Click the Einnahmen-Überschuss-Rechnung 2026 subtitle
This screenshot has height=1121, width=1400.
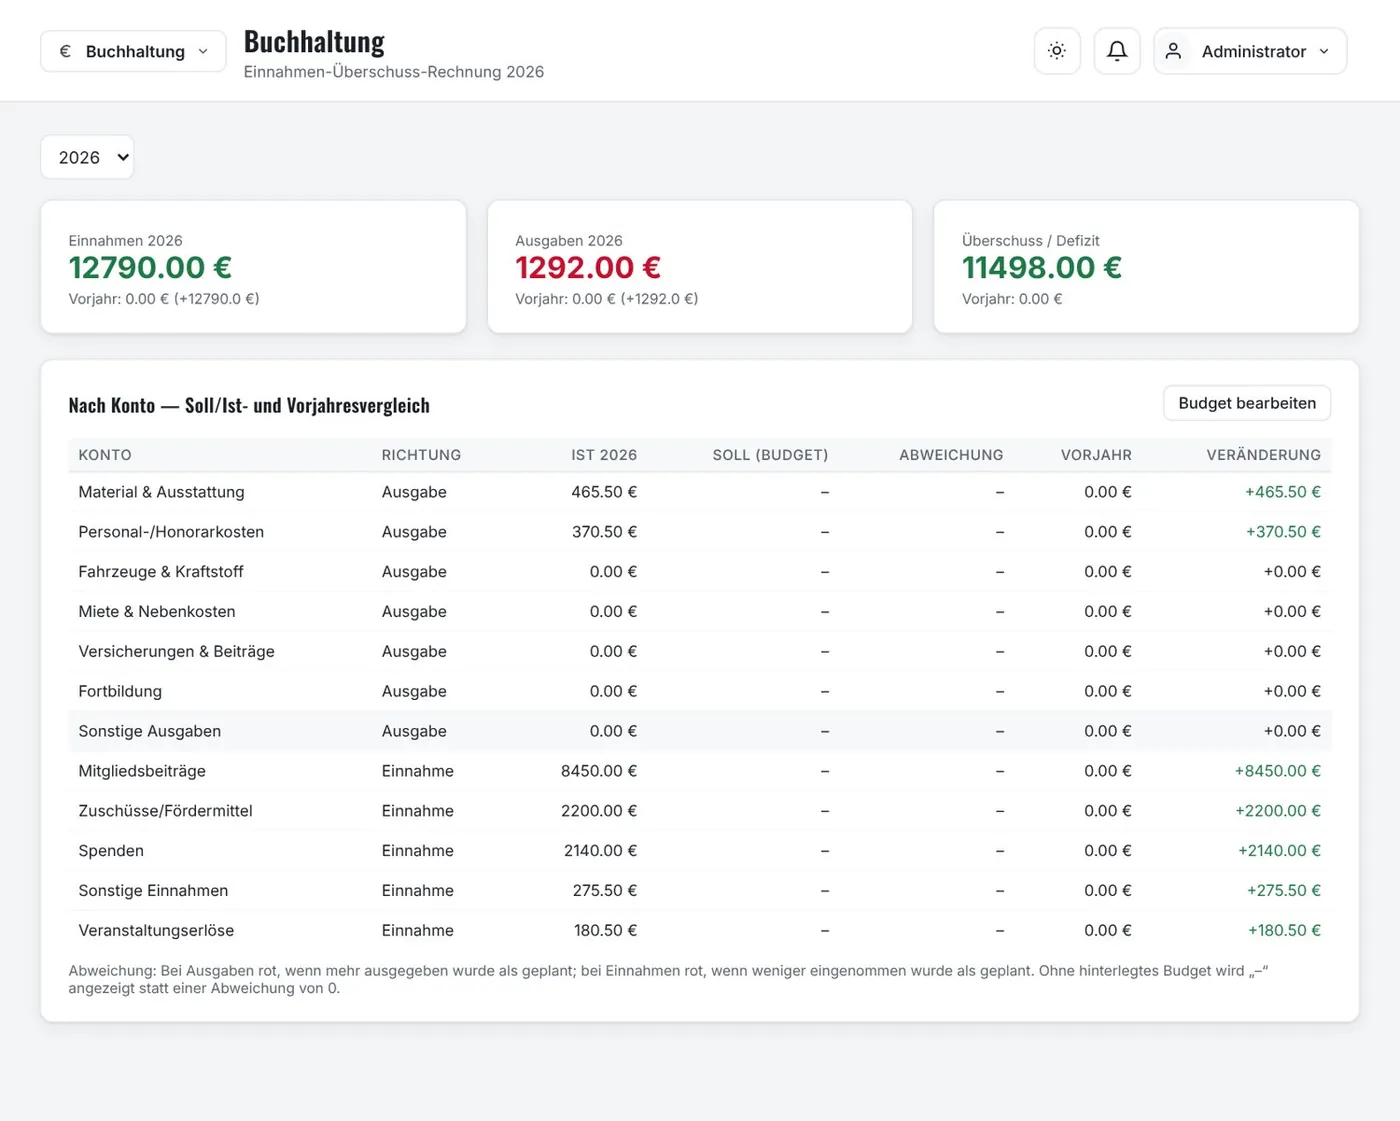394,72
